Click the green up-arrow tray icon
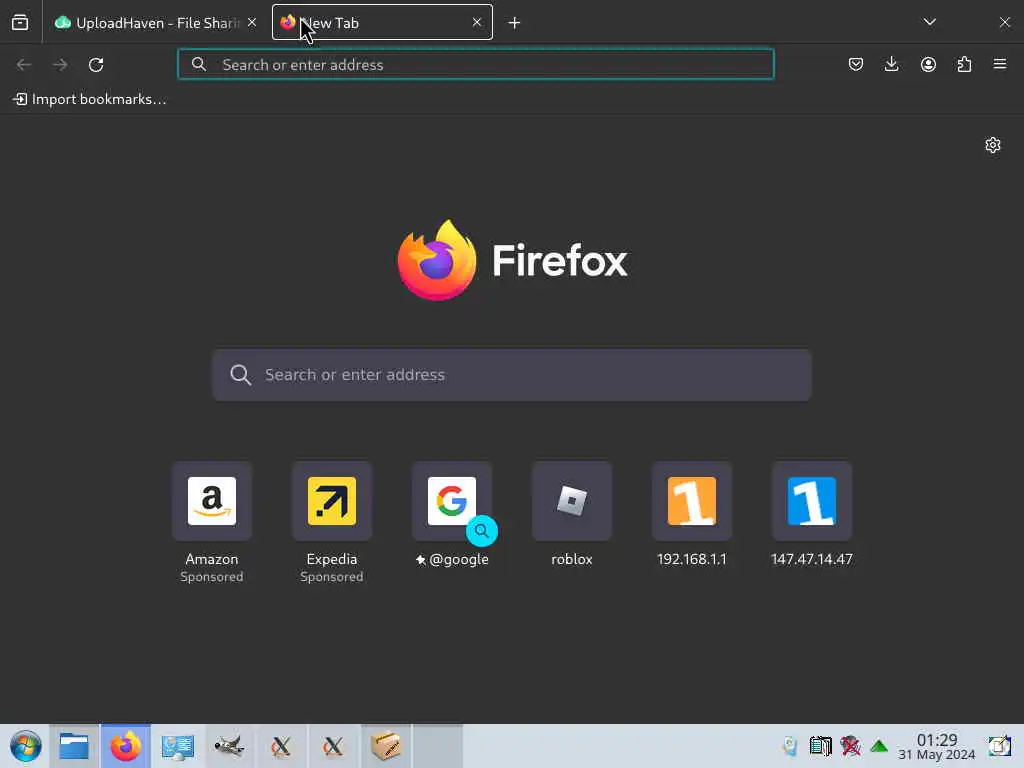The height and width of the screenshot is (768, 1024). [879, 746]
